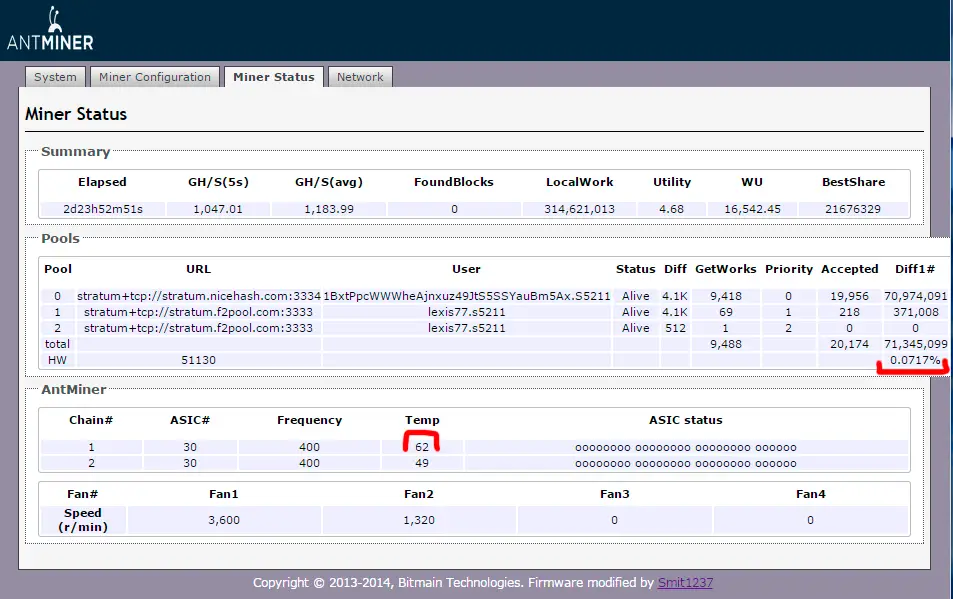Select the stratum.nicehash.com:3334 pool URL
The width and height of the screenshot is (953, 599).
click(x=199, y=296)
